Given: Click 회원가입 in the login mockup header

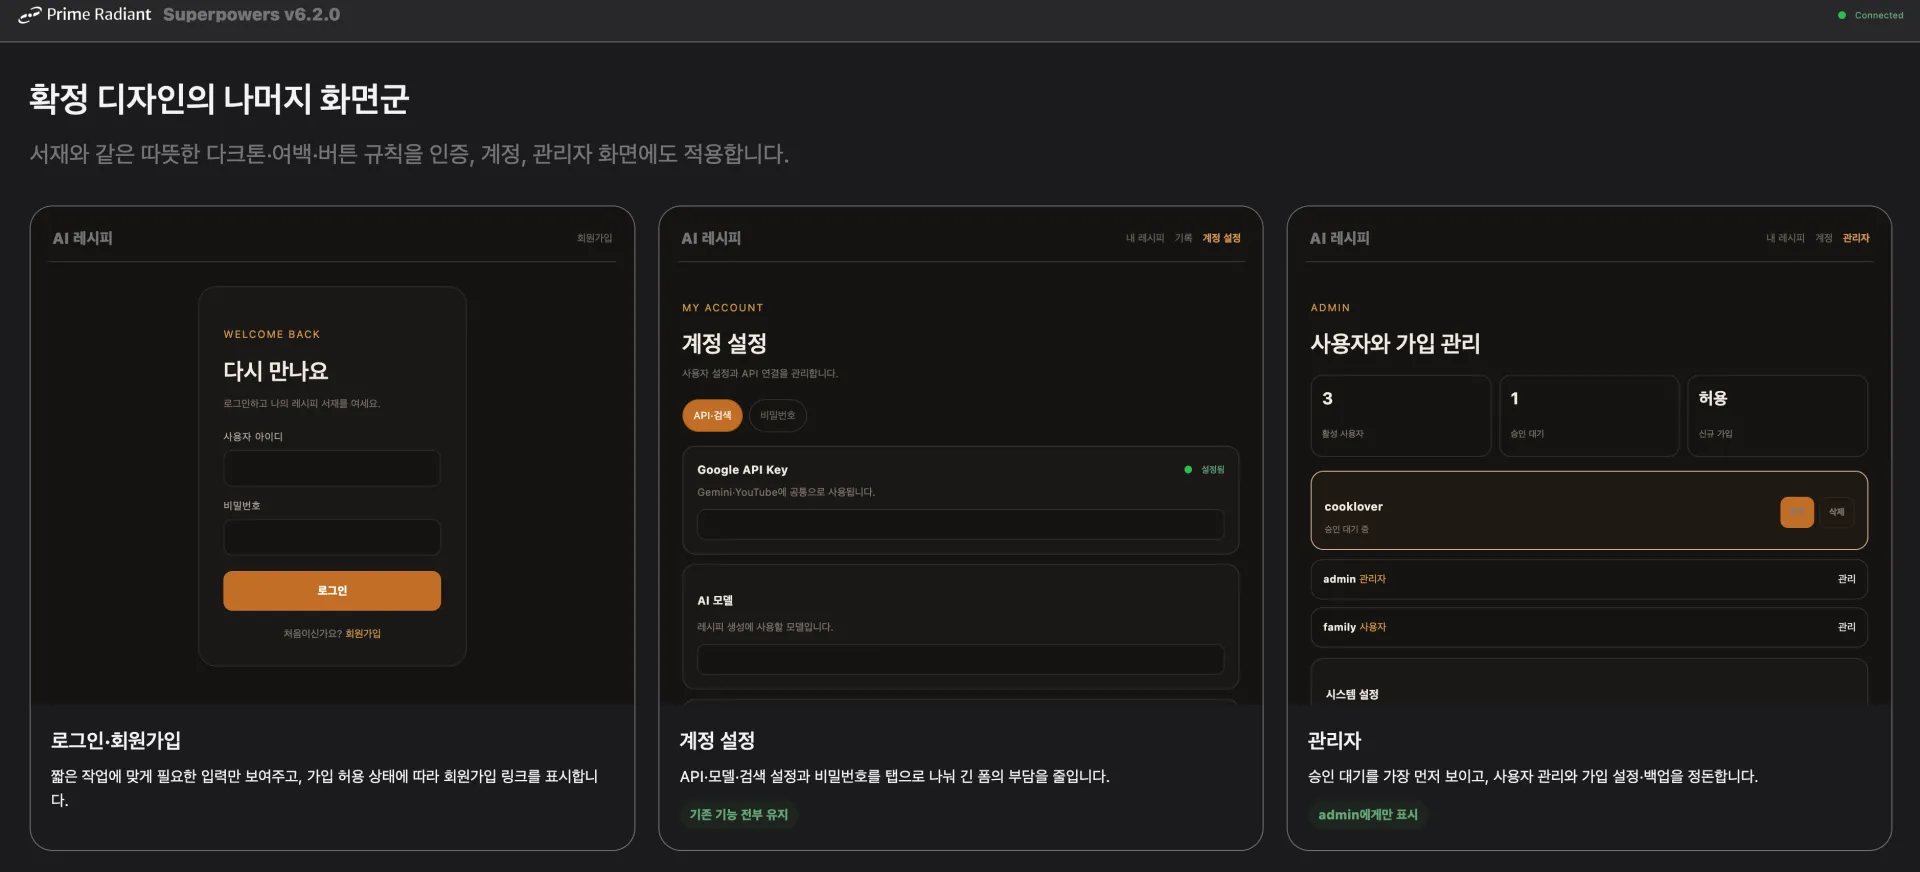Looking at the screenshot, I should [594, 238].
